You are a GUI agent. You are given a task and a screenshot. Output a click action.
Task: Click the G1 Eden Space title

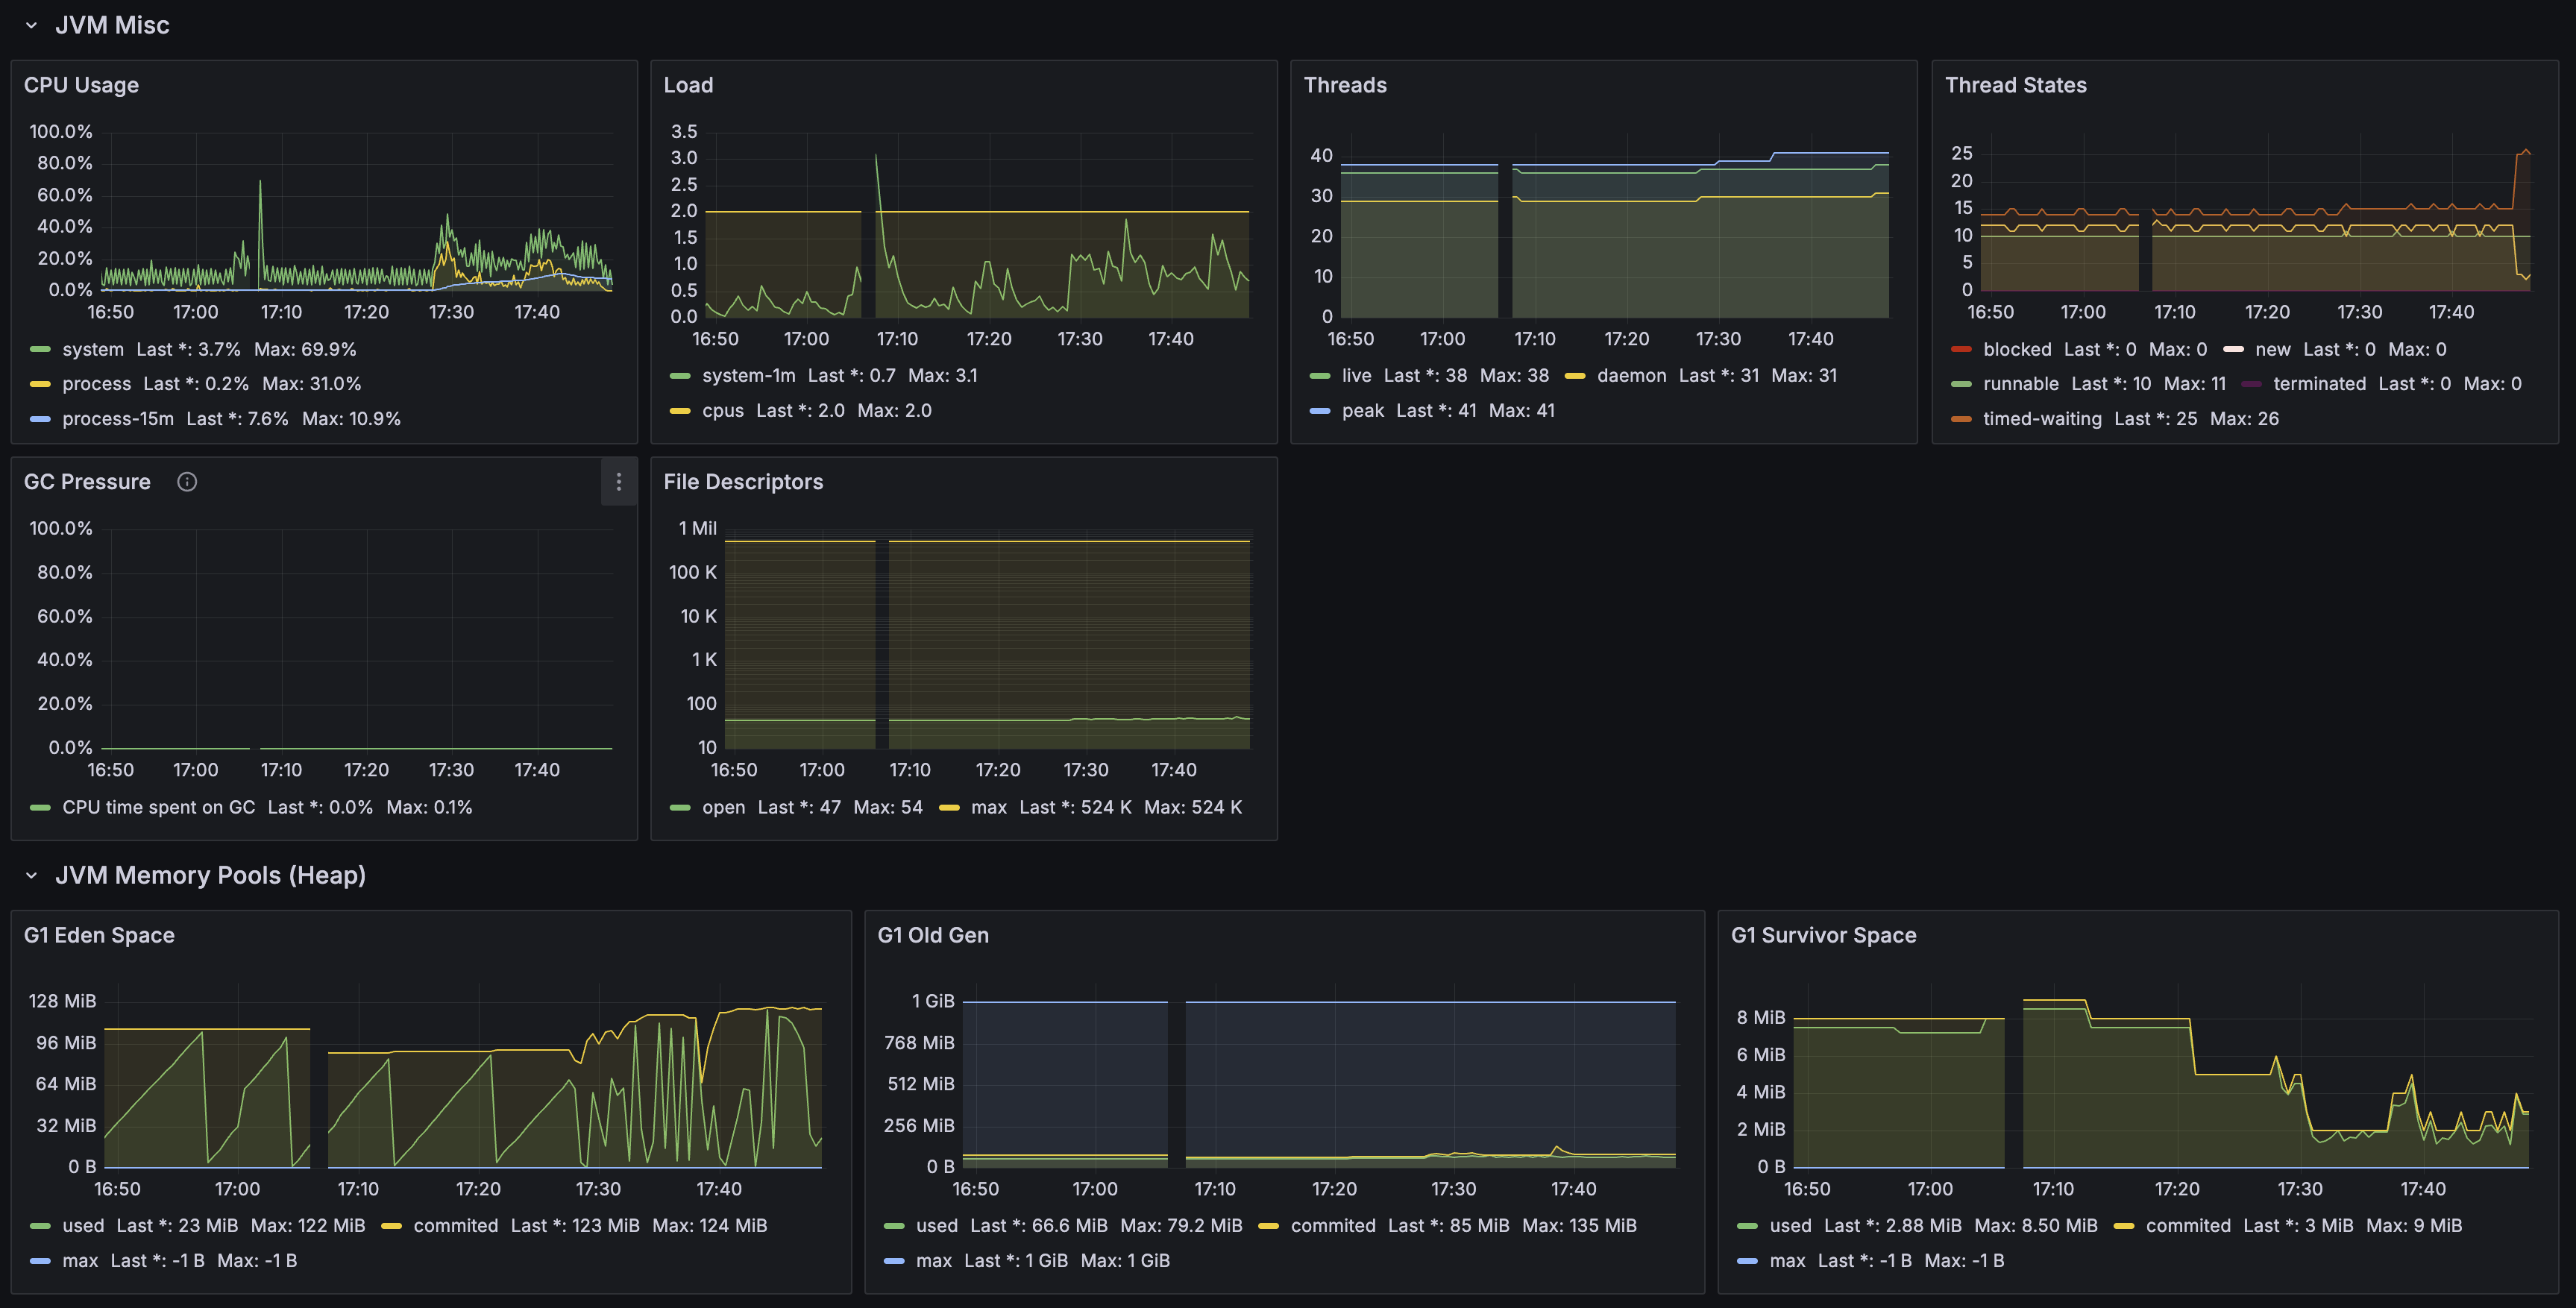(99, 935)
